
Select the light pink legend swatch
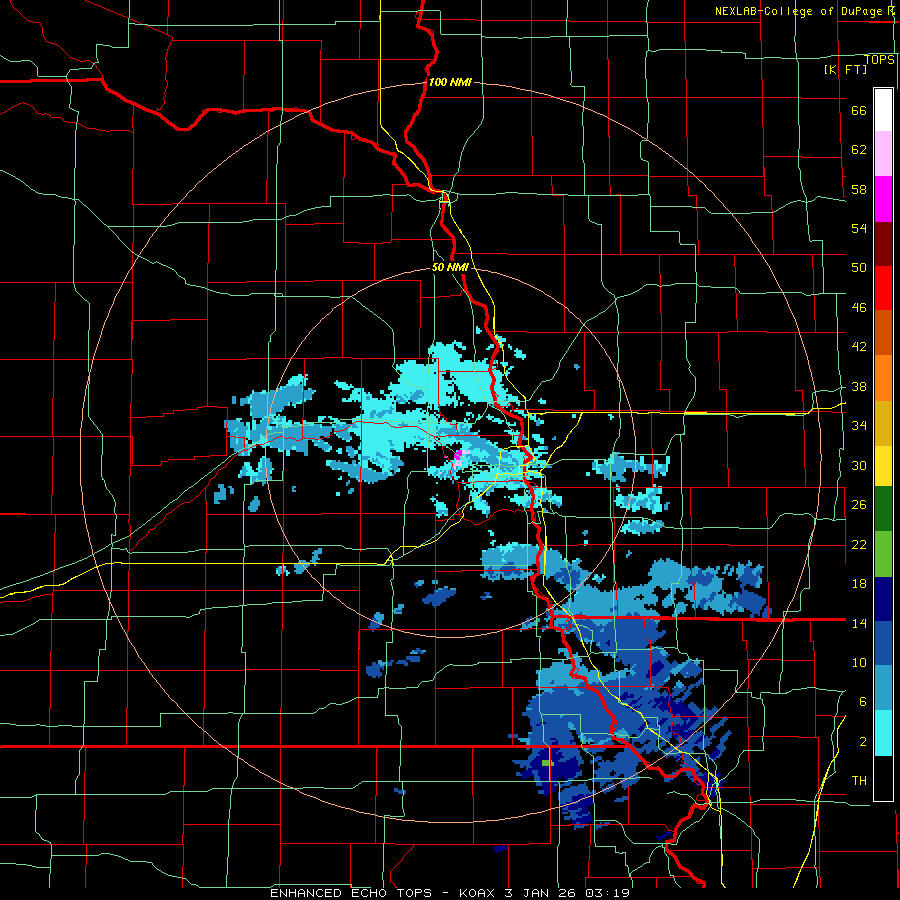[883, 154]
